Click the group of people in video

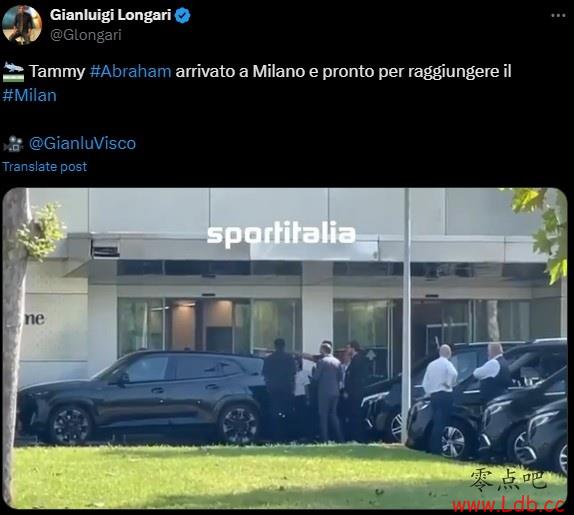[x=316, y=391]
